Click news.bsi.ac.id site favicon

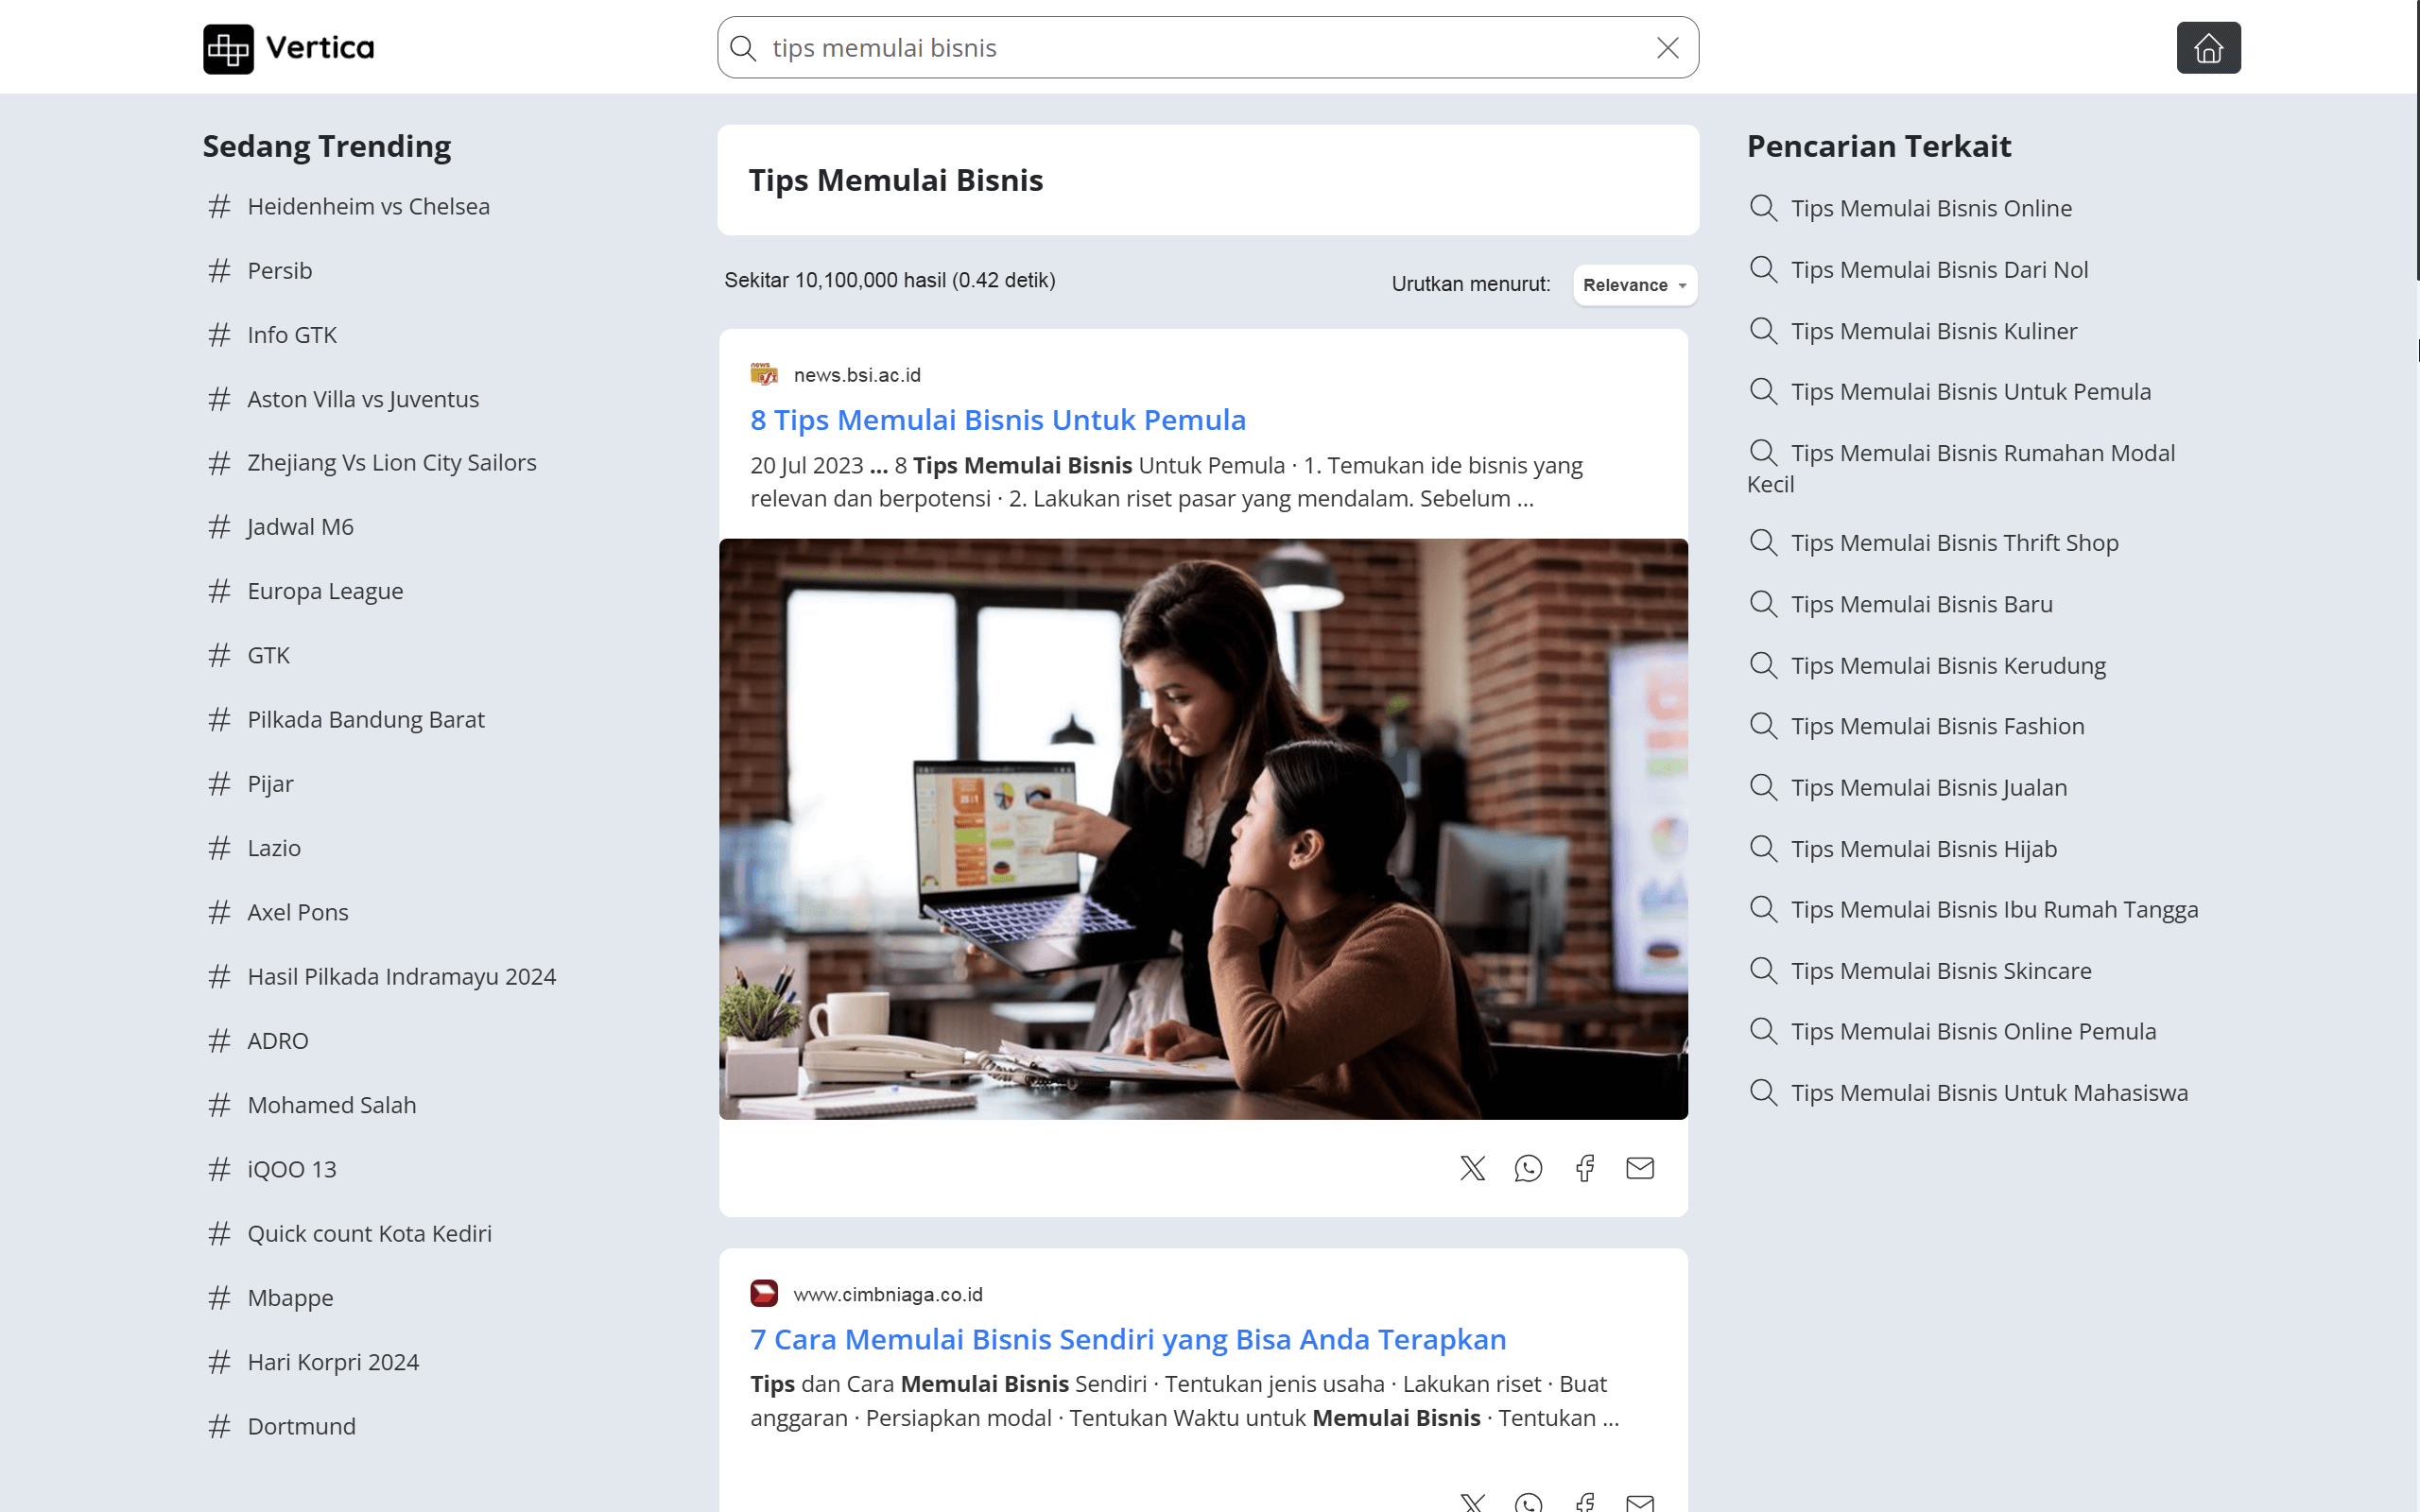tap(764, 375)
